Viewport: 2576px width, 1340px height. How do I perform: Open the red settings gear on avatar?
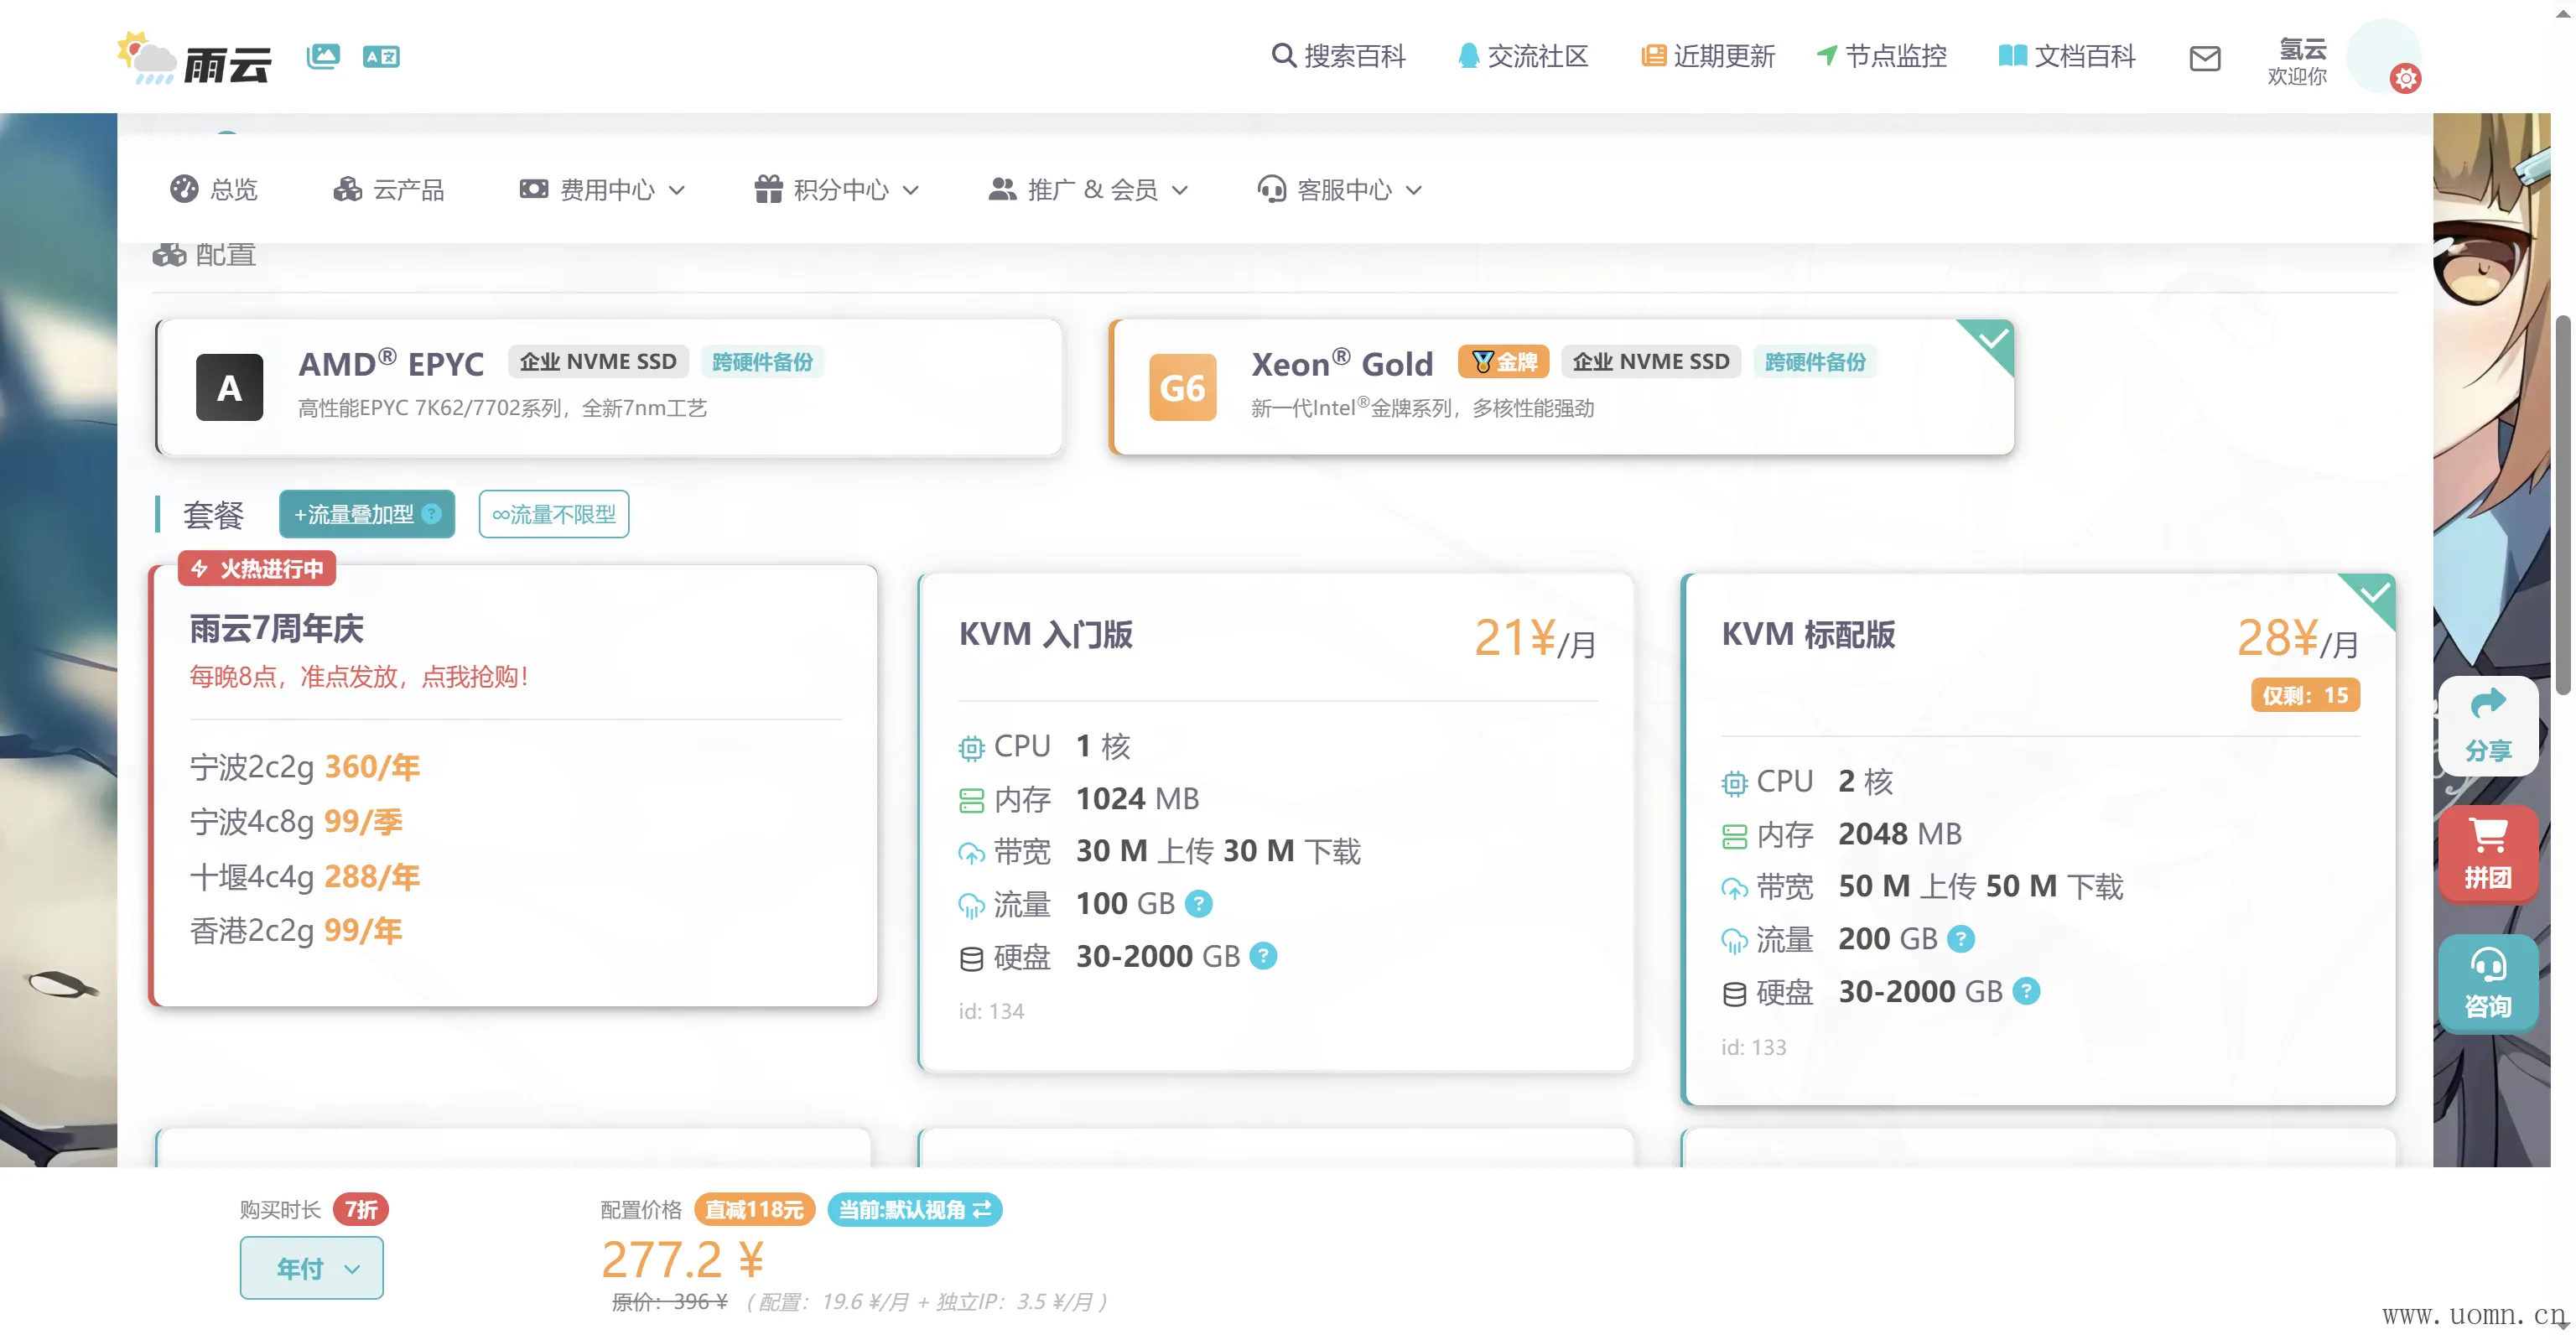[x=2405, y=78]
